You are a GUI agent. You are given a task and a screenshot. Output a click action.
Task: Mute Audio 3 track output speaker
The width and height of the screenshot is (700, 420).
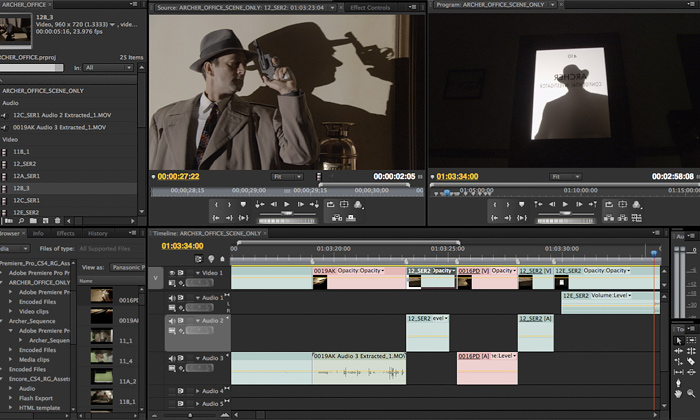pyautogui.click(x=172, y=358)
